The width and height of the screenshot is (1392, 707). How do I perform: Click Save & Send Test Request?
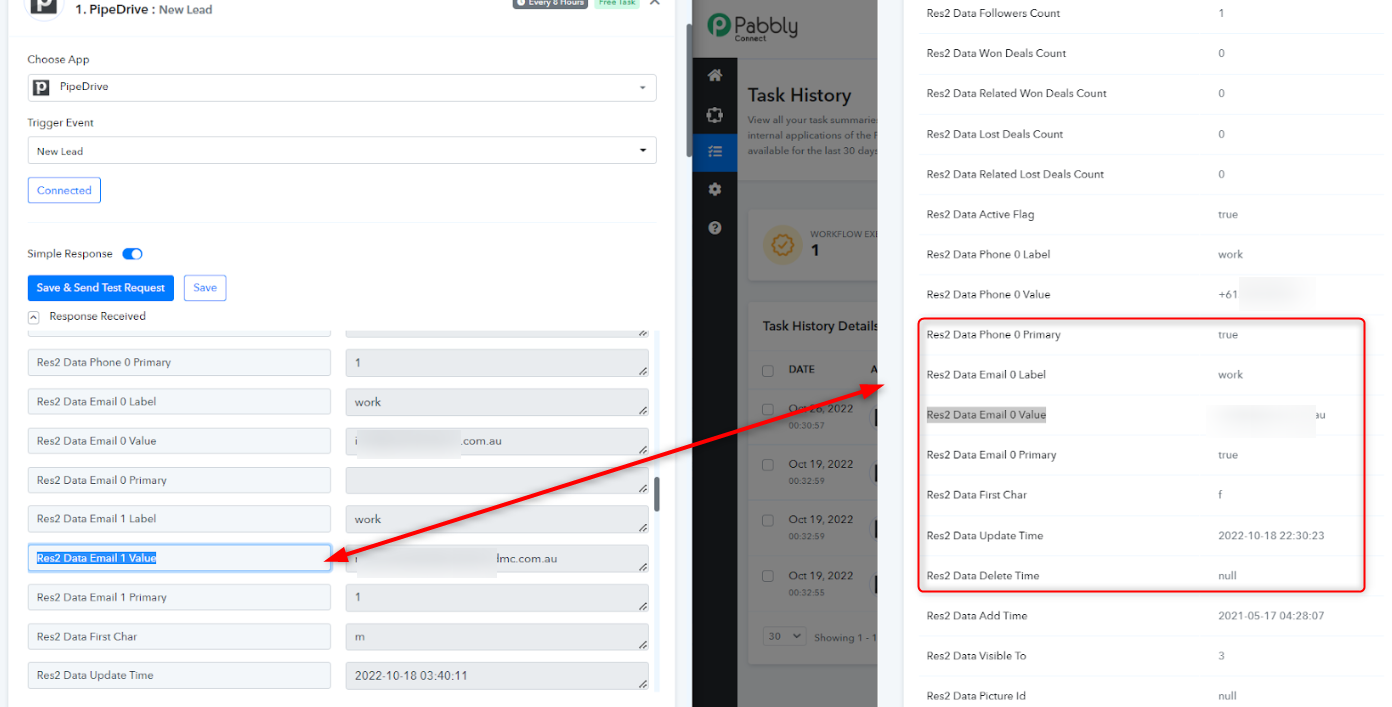pyautogui.click(x=100, y=288)
